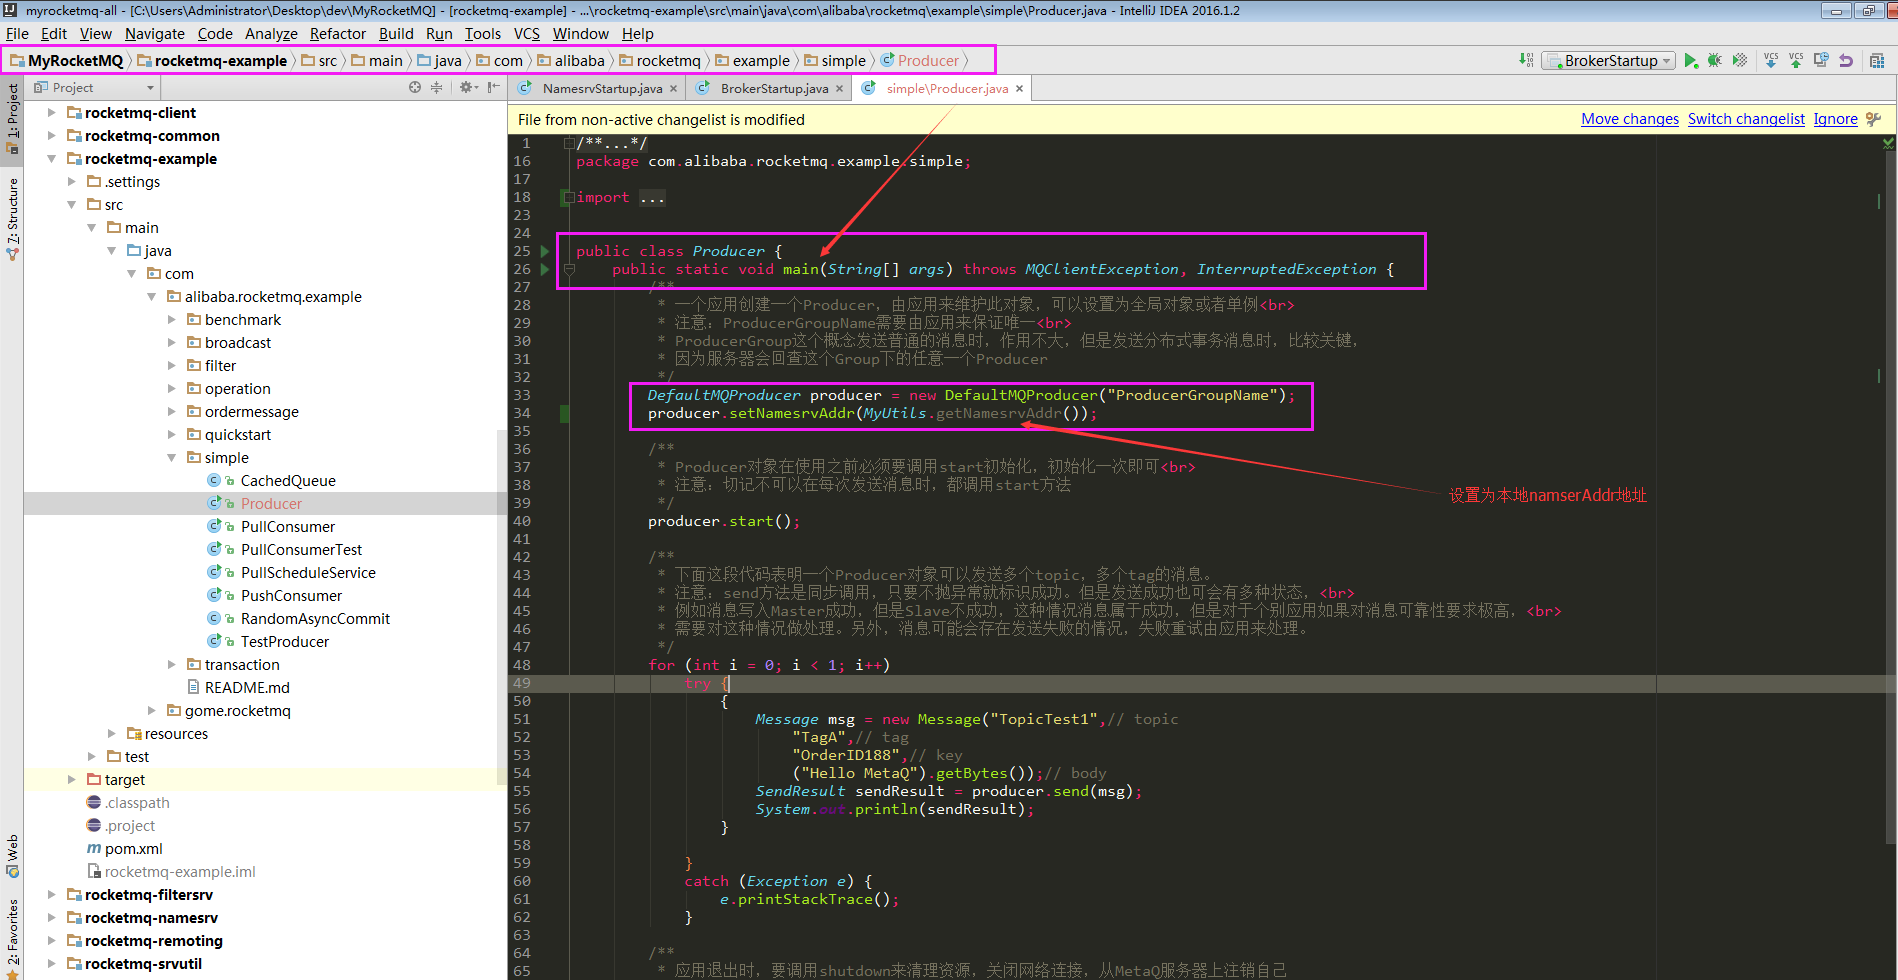This screenshot has height=980, width=1898.
Task: Expand the rocketmq-client module node
Action: point(52,113)
